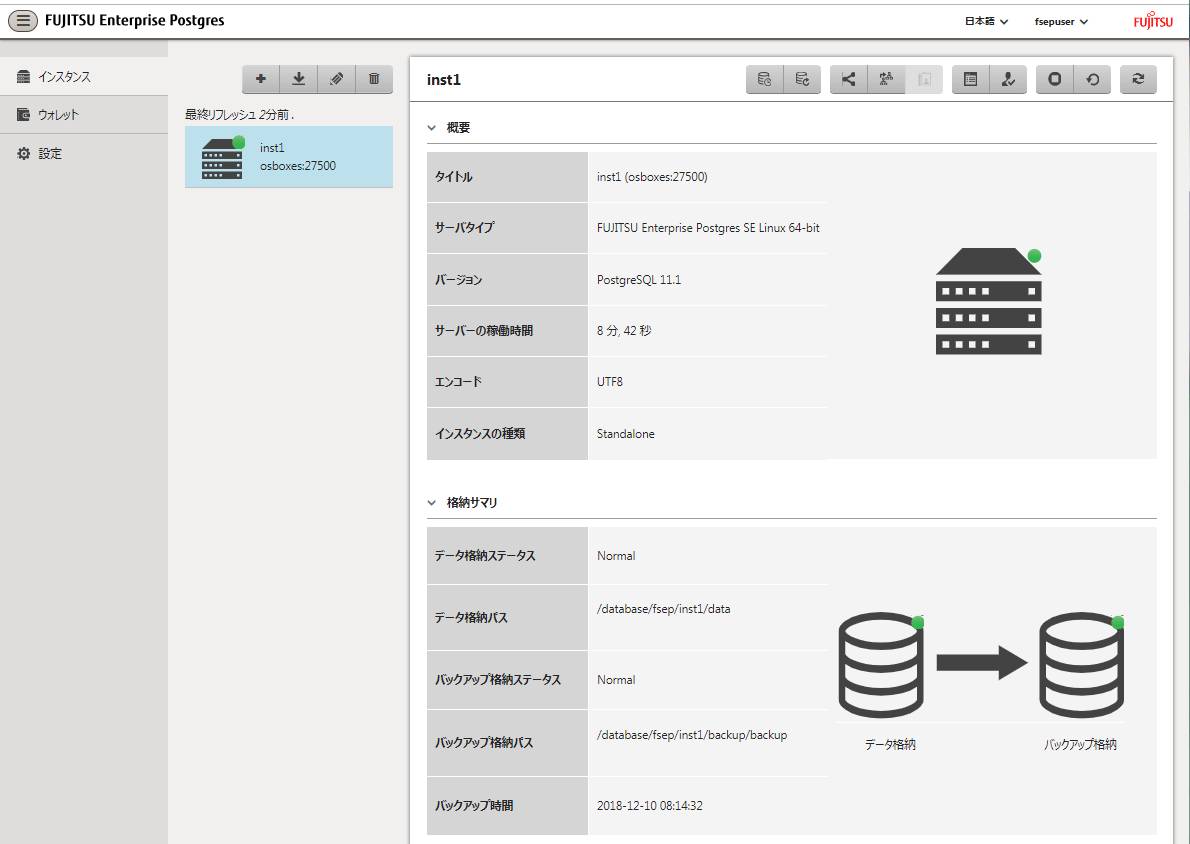Click the instances server icon in sidebar
The image size is (1190, 844).
[x=24, y=77]
